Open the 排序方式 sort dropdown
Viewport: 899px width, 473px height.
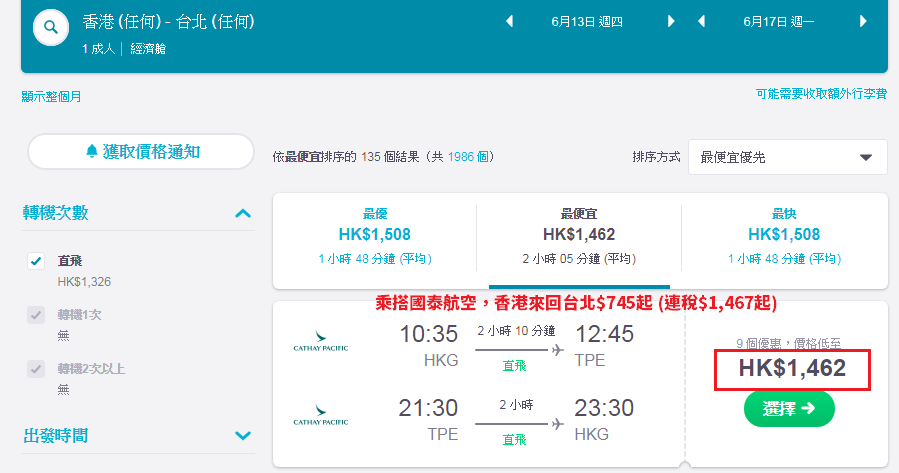788,157
